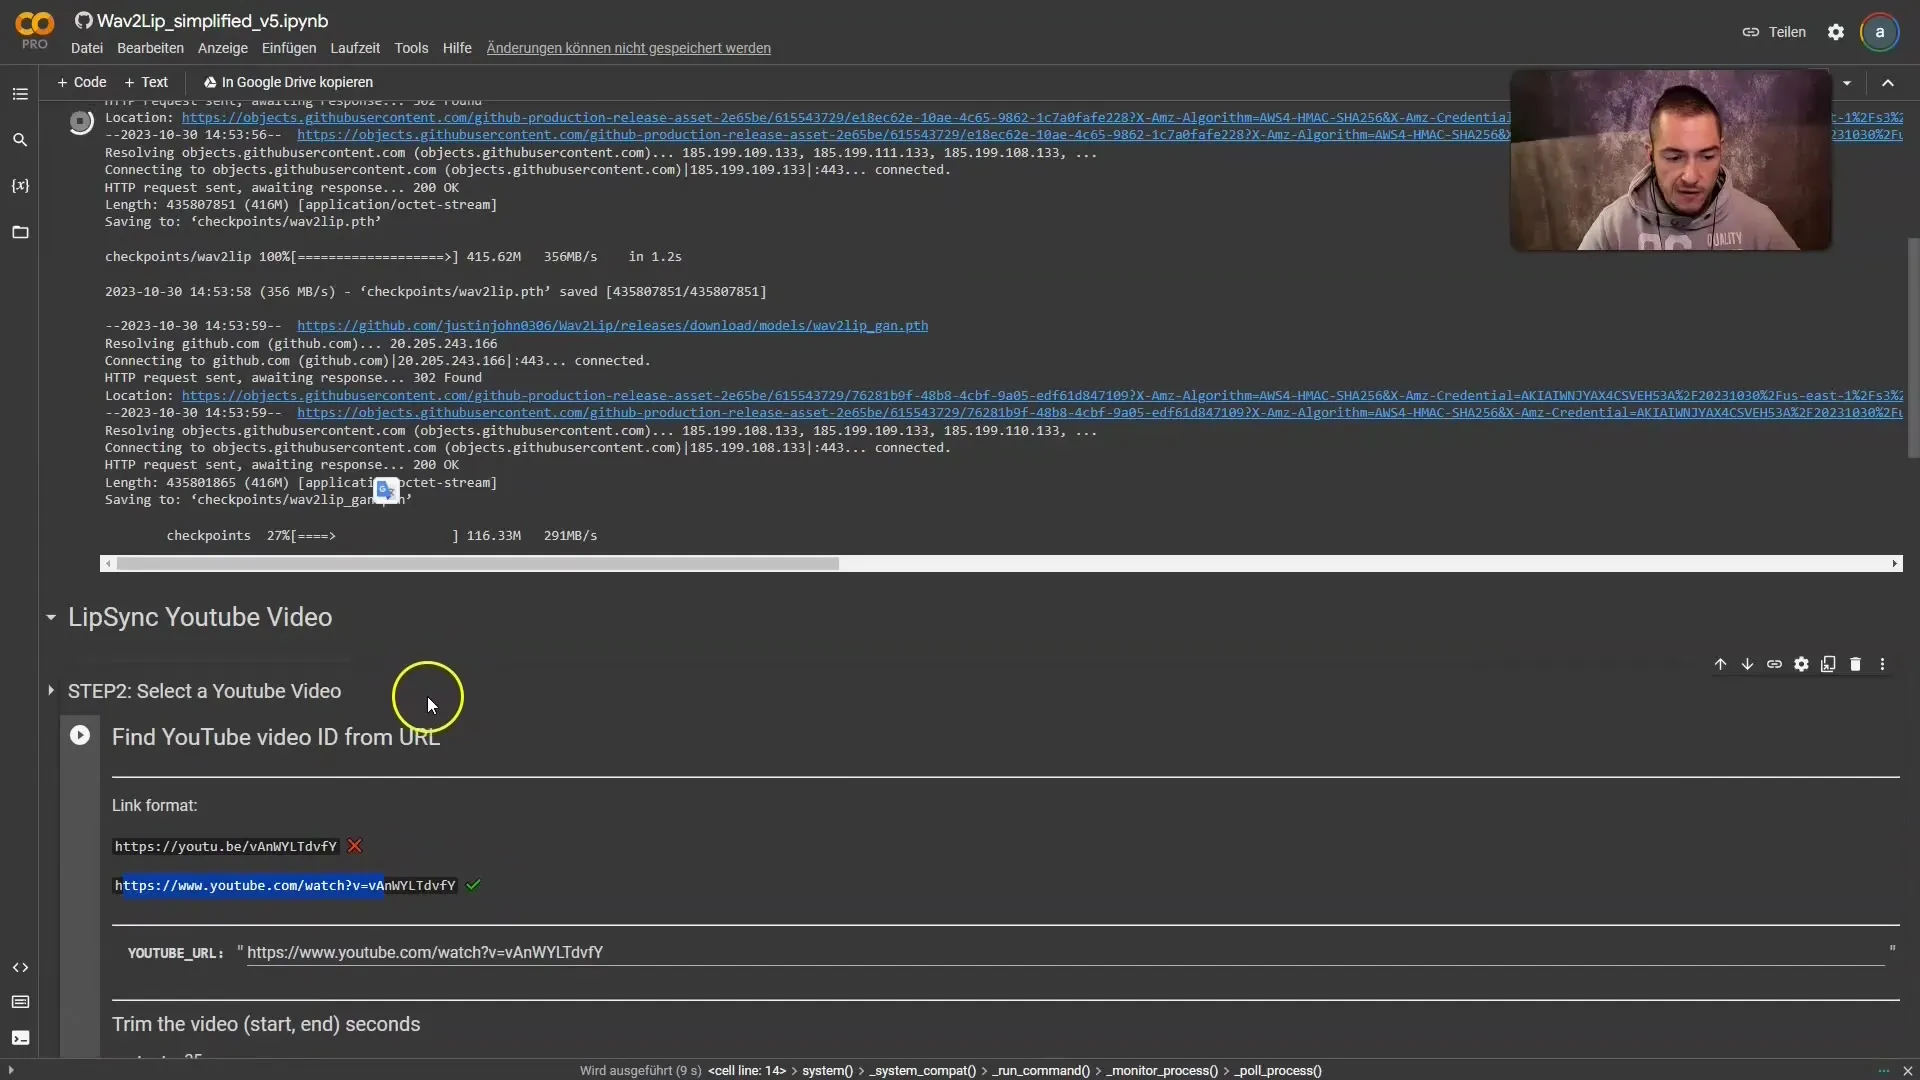Click the Änderungen können nicht gespeichert werden warning
This screenshot has width=1920, height=1080.
pos(628,47)
